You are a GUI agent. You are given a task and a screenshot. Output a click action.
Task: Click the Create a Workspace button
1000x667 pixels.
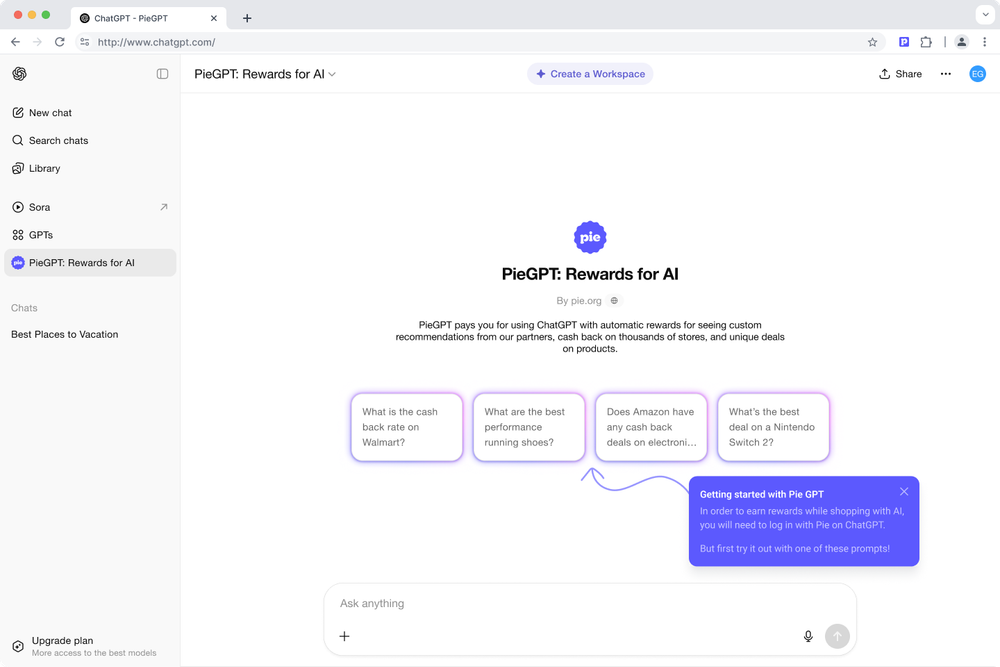coord(590,74)
